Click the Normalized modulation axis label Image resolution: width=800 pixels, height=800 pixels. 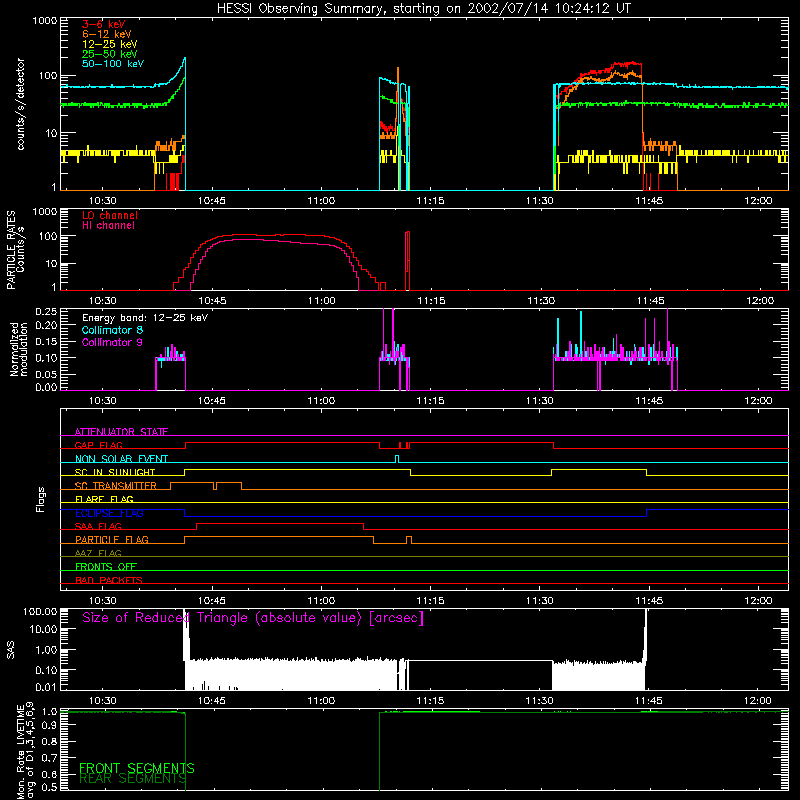18,349
